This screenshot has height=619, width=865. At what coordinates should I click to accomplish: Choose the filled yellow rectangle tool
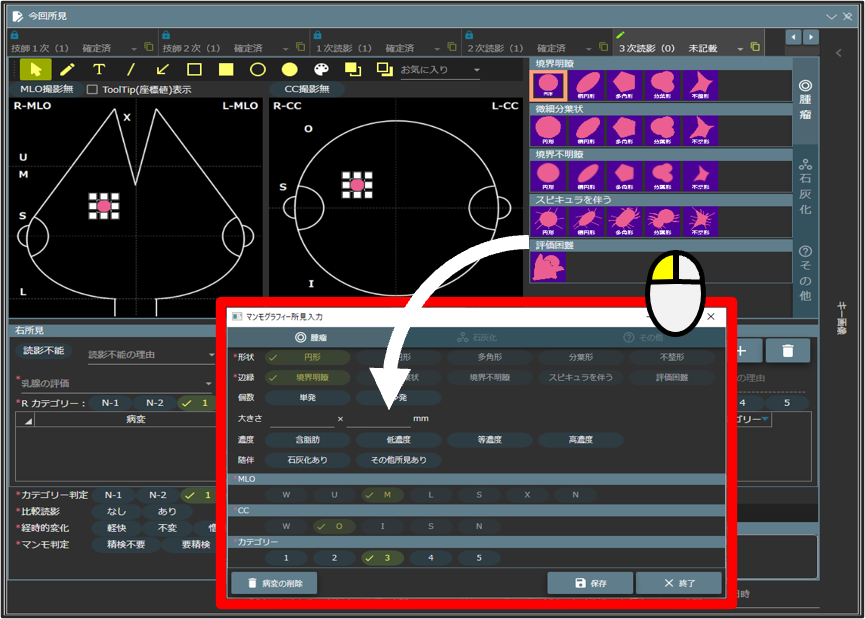tap(226, 70)
